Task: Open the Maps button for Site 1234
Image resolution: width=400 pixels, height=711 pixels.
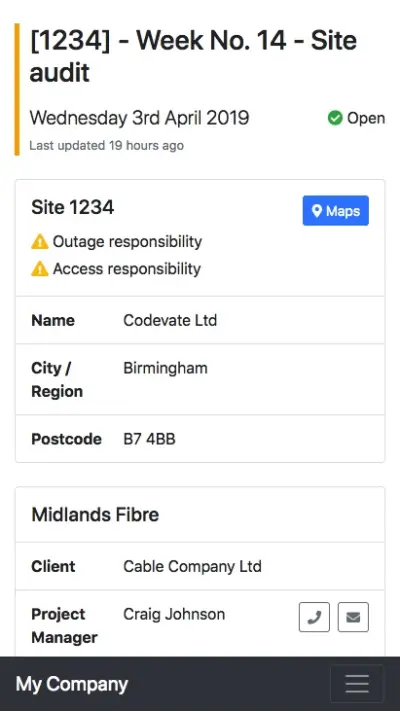Action: 336,210
